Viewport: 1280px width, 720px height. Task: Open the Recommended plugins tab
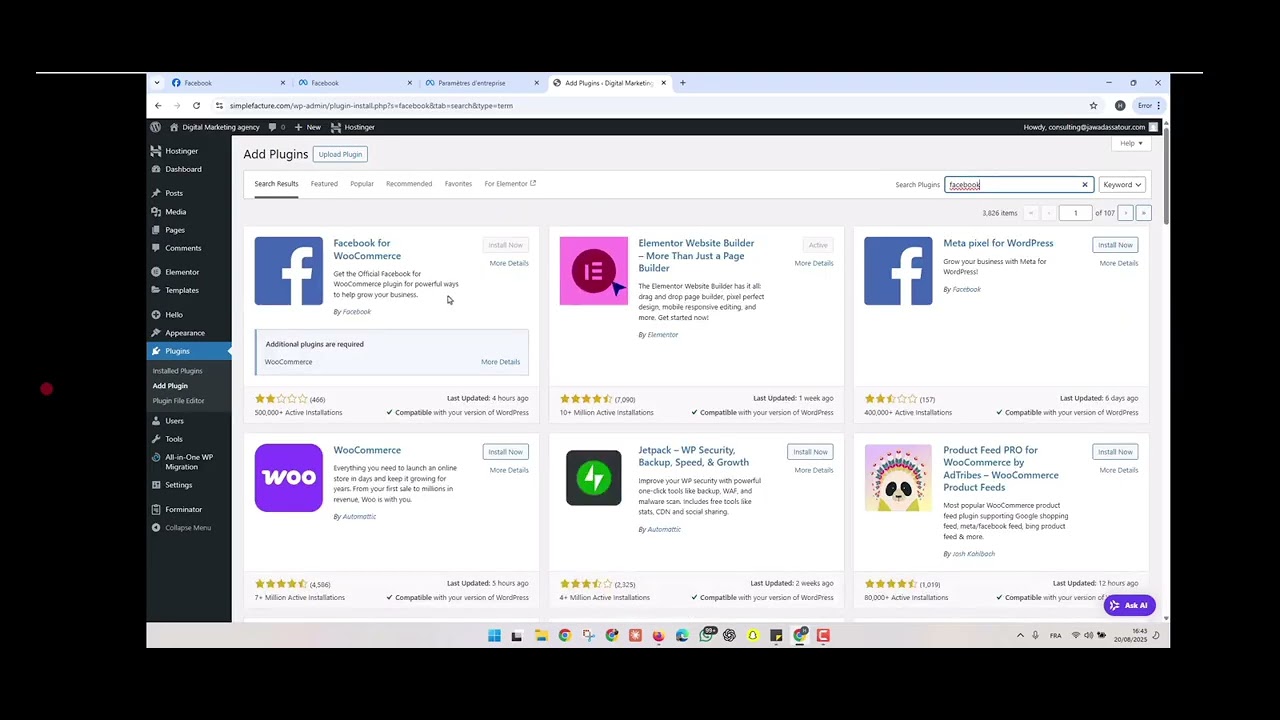click(409, 184)
